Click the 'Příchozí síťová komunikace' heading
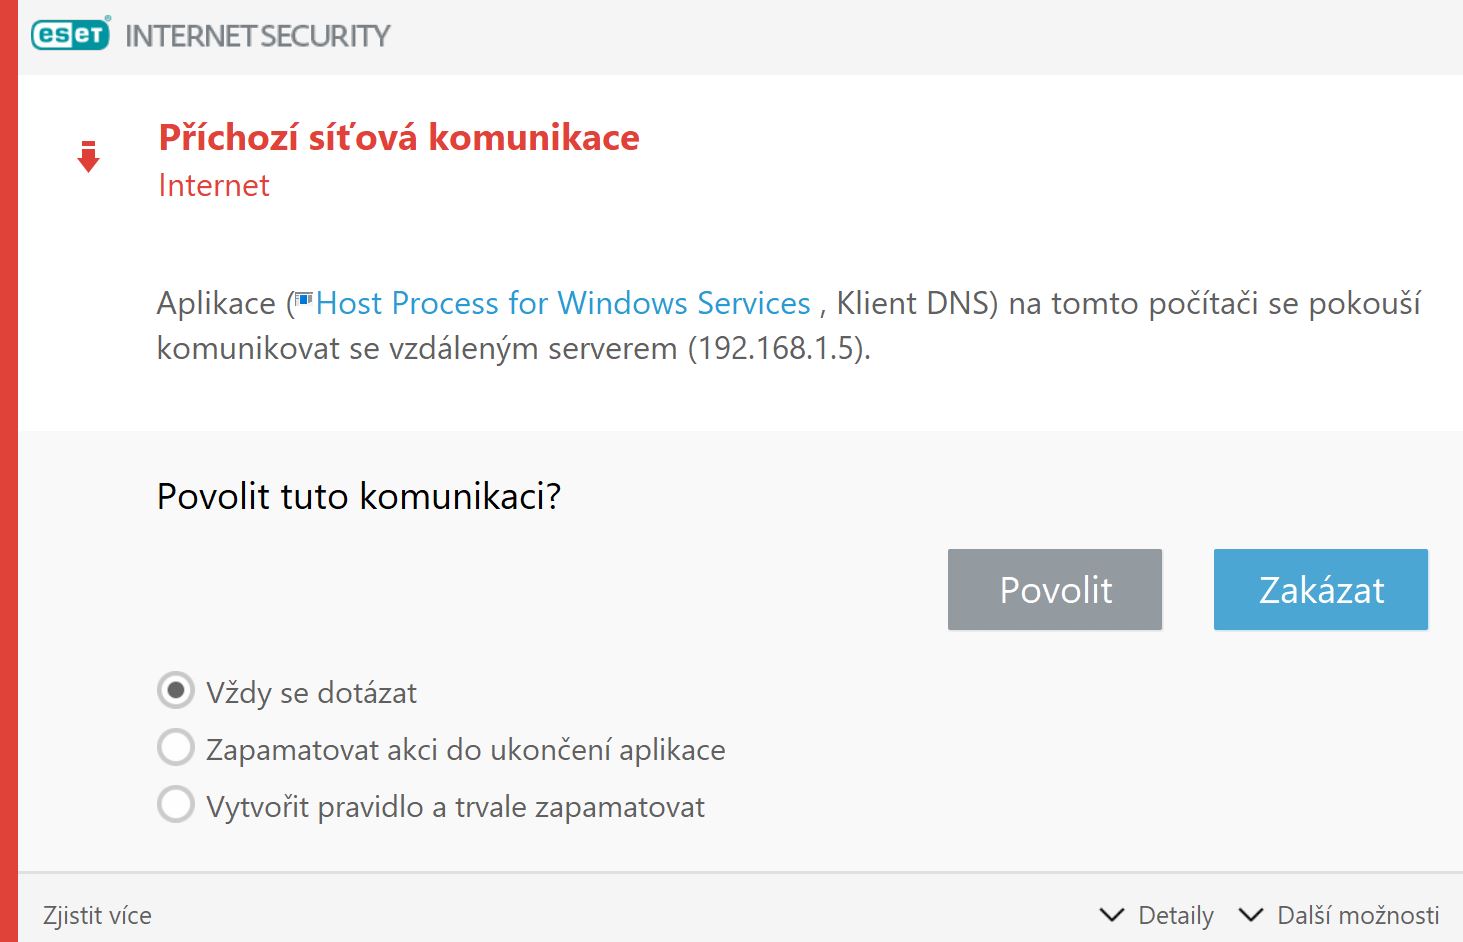 coord(399,137)
